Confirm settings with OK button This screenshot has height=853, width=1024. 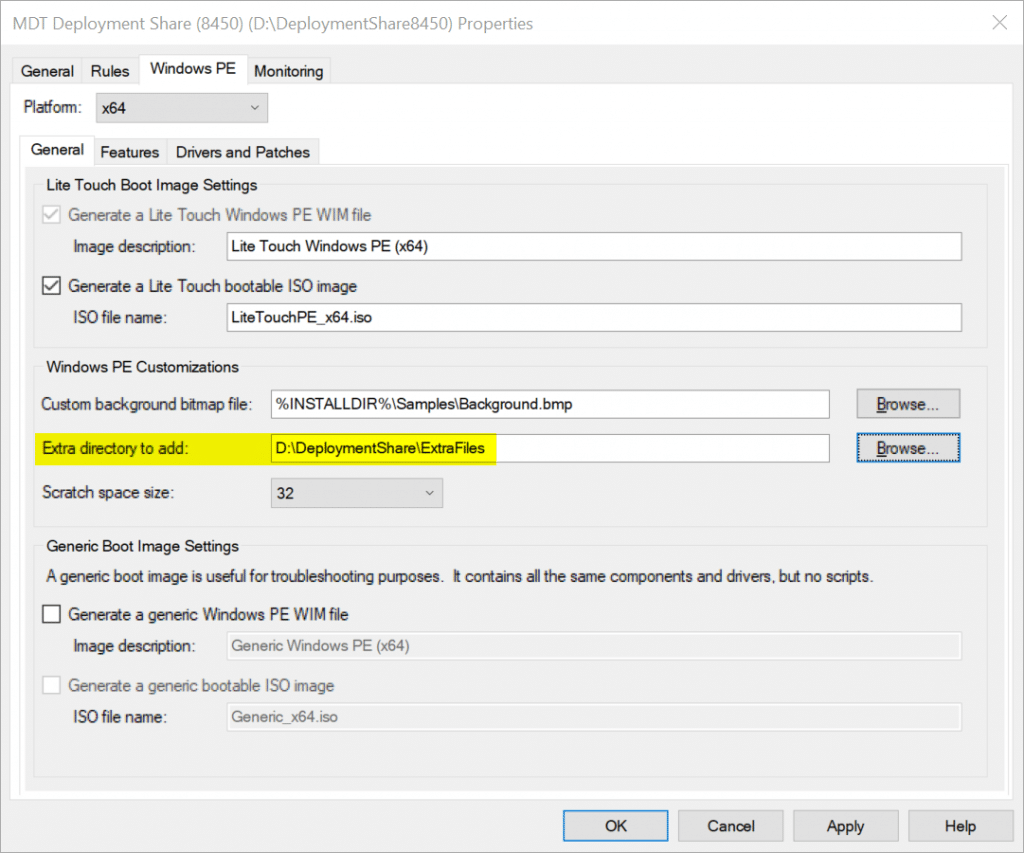pos(615,826)
